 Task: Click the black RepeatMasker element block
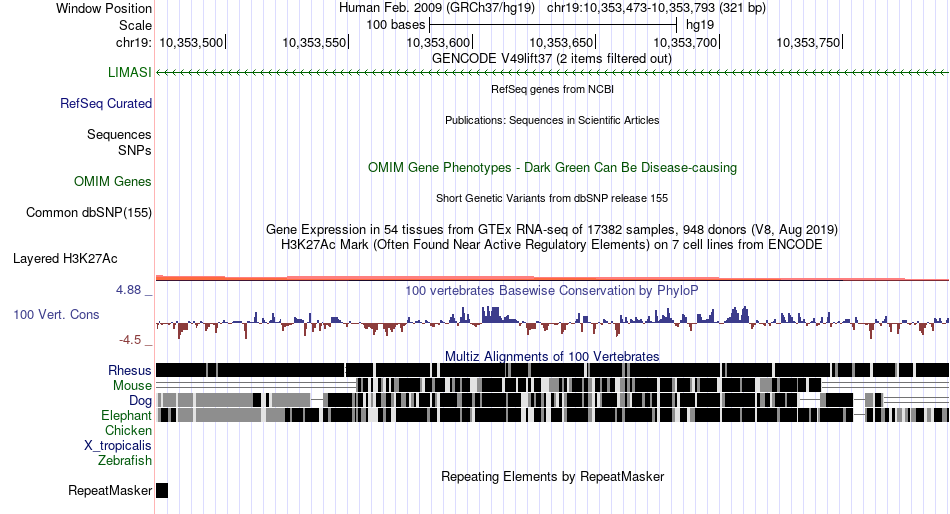click(x=162, y=490)
